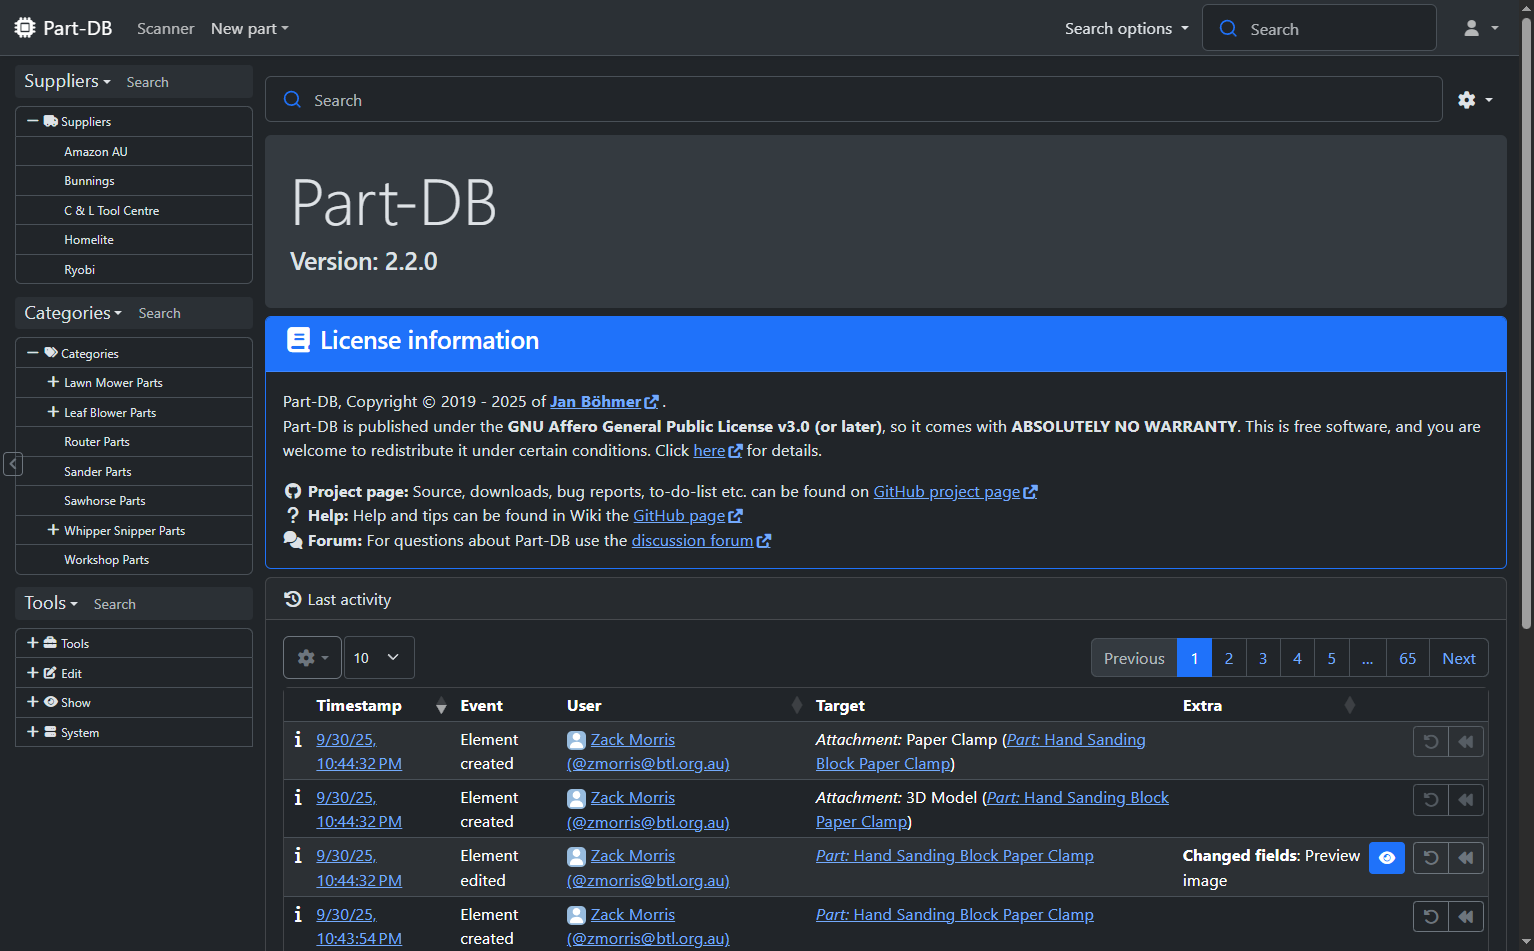Click the undo icon in Element edited row
Viewport: 1534px width, 951px height.
point(1431,858)
